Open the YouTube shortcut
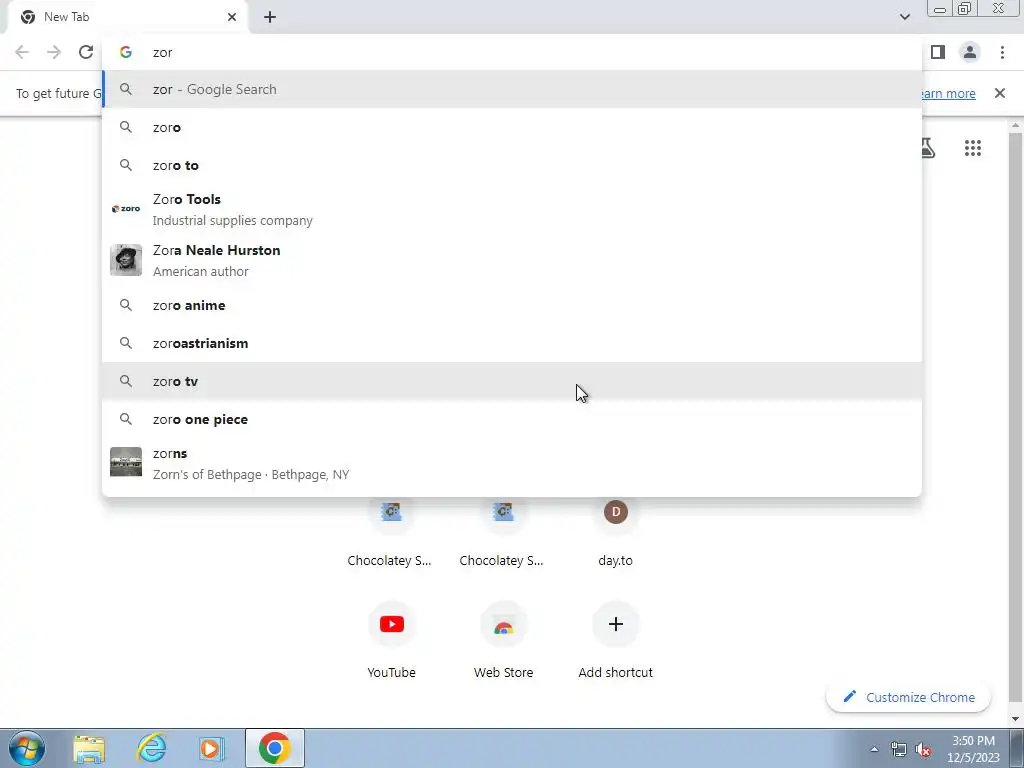 tap(391, 641)
